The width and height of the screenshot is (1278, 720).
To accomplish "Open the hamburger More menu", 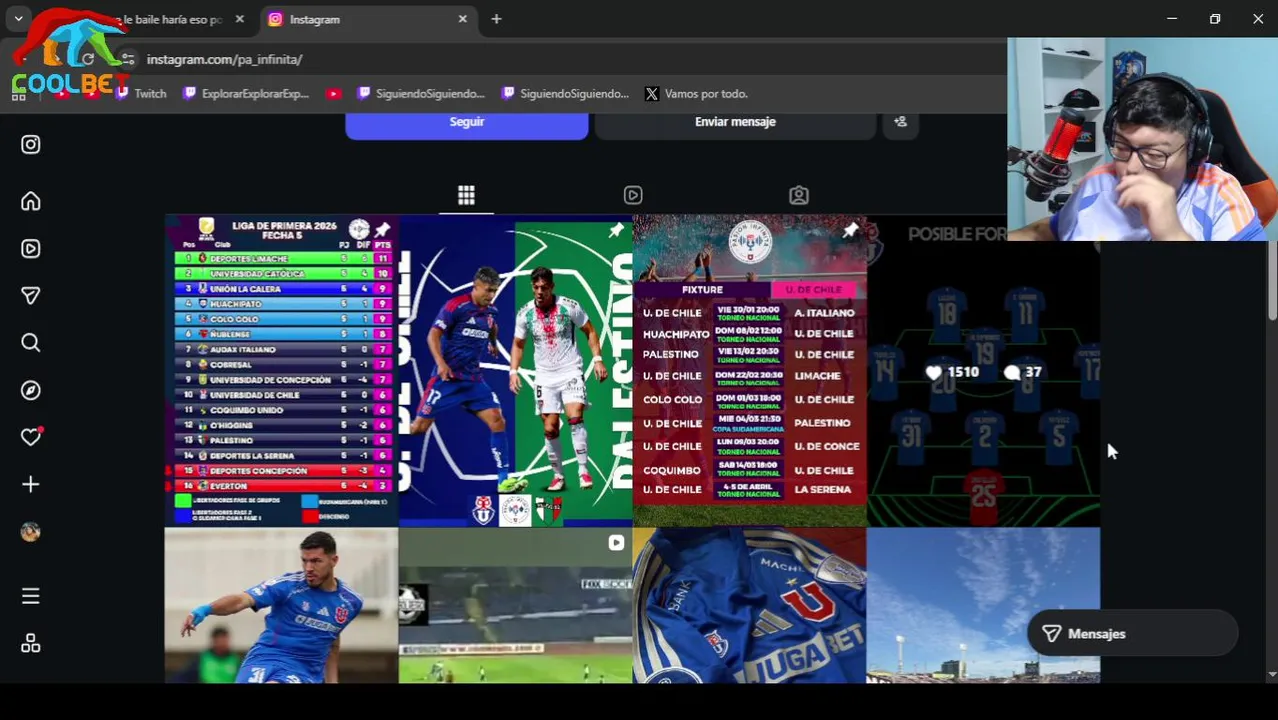I will tap(31, 596).
